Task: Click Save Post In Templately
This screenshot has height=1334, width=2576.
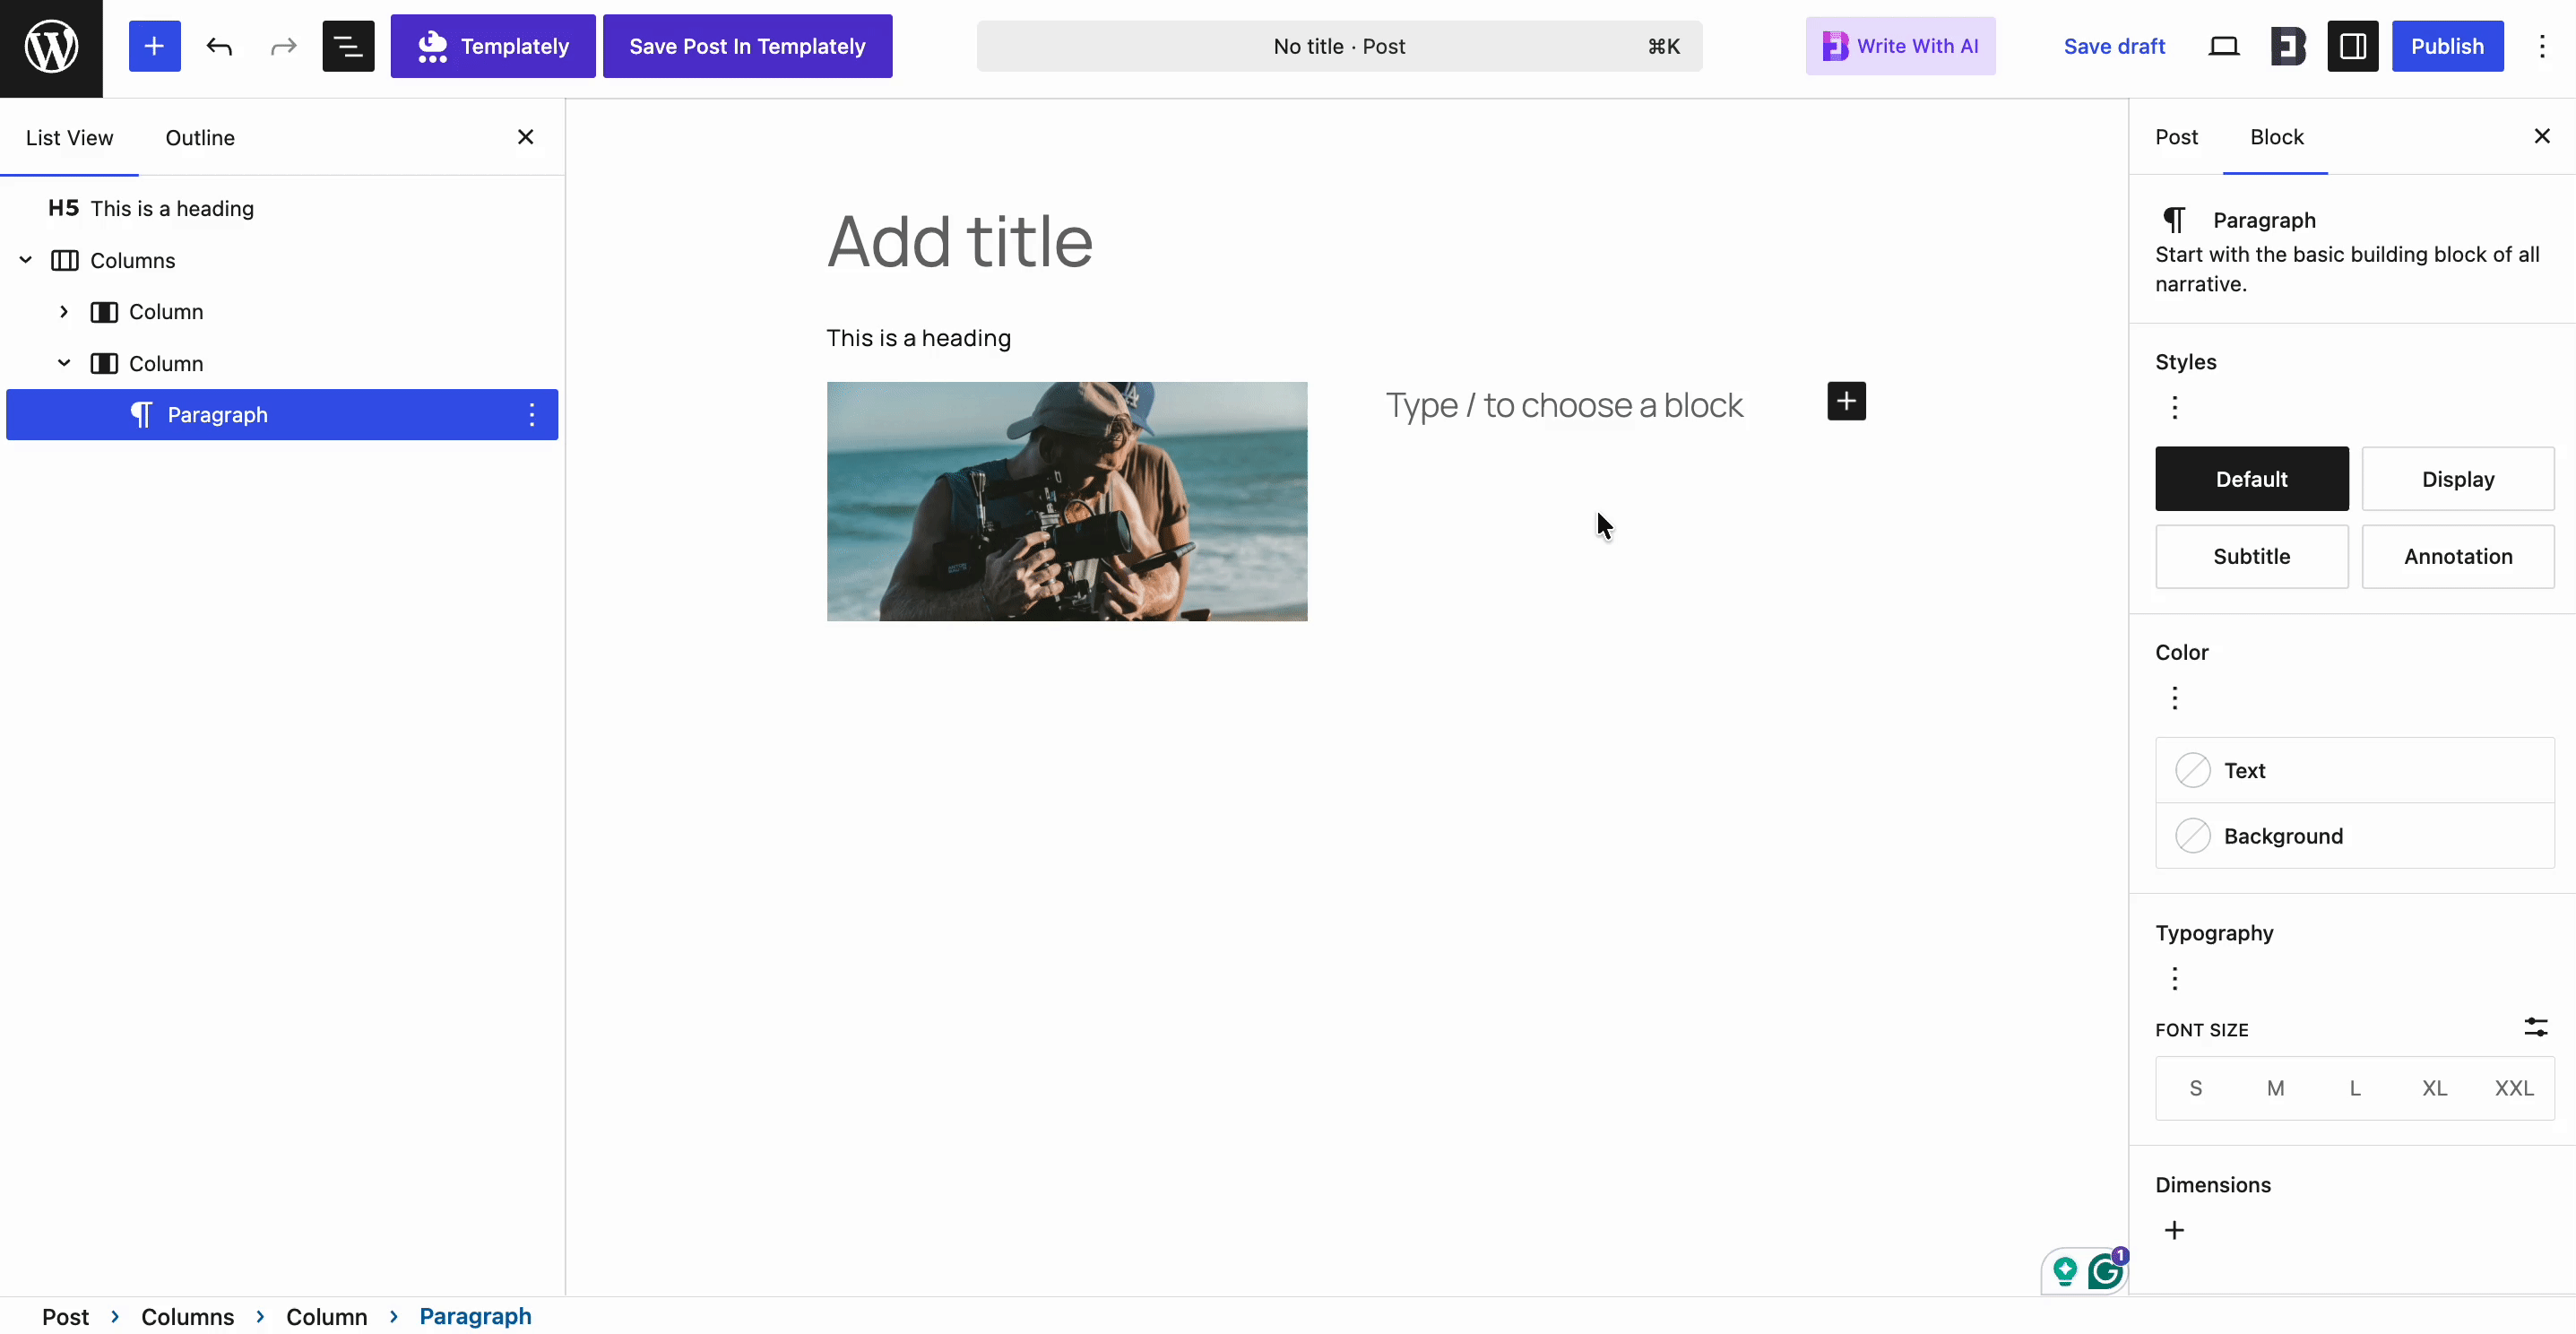Action: point(747,46)
